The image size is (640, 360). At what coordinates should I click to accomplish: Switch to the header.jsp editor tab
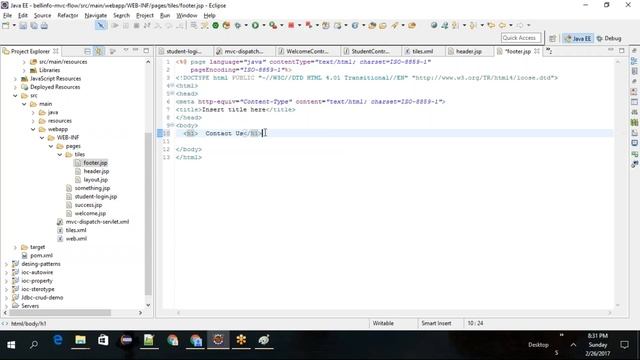[x=468, y=51]
